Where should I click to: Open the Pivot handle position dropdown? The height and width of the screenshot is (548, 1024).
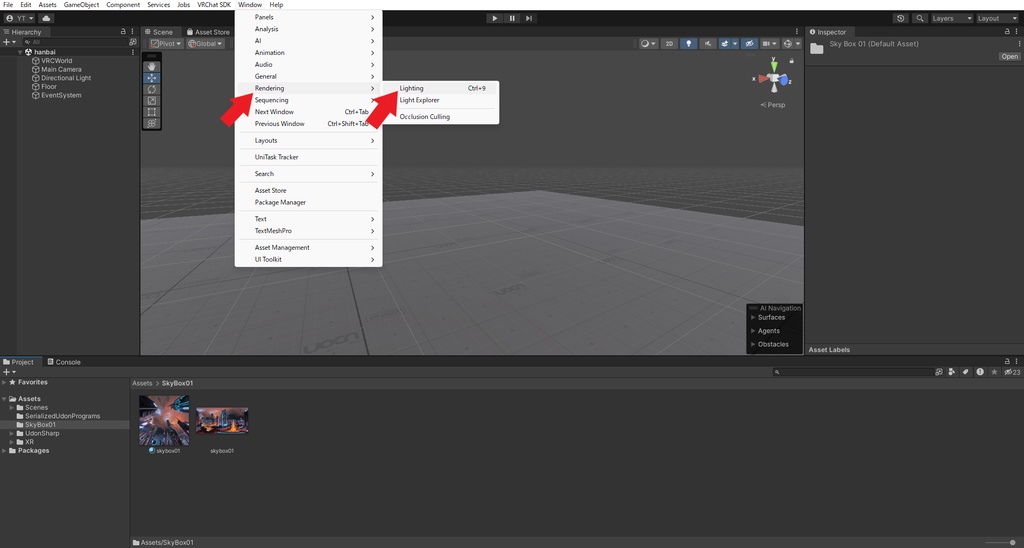click(x=167, y=44)
